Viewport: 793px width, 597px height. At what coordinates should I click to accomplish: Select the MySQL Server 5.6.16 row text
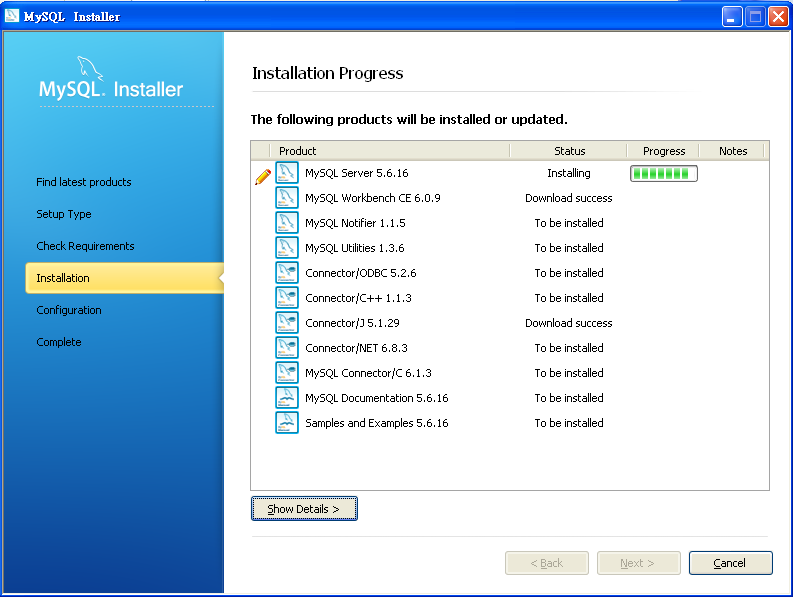pos(357,173)
